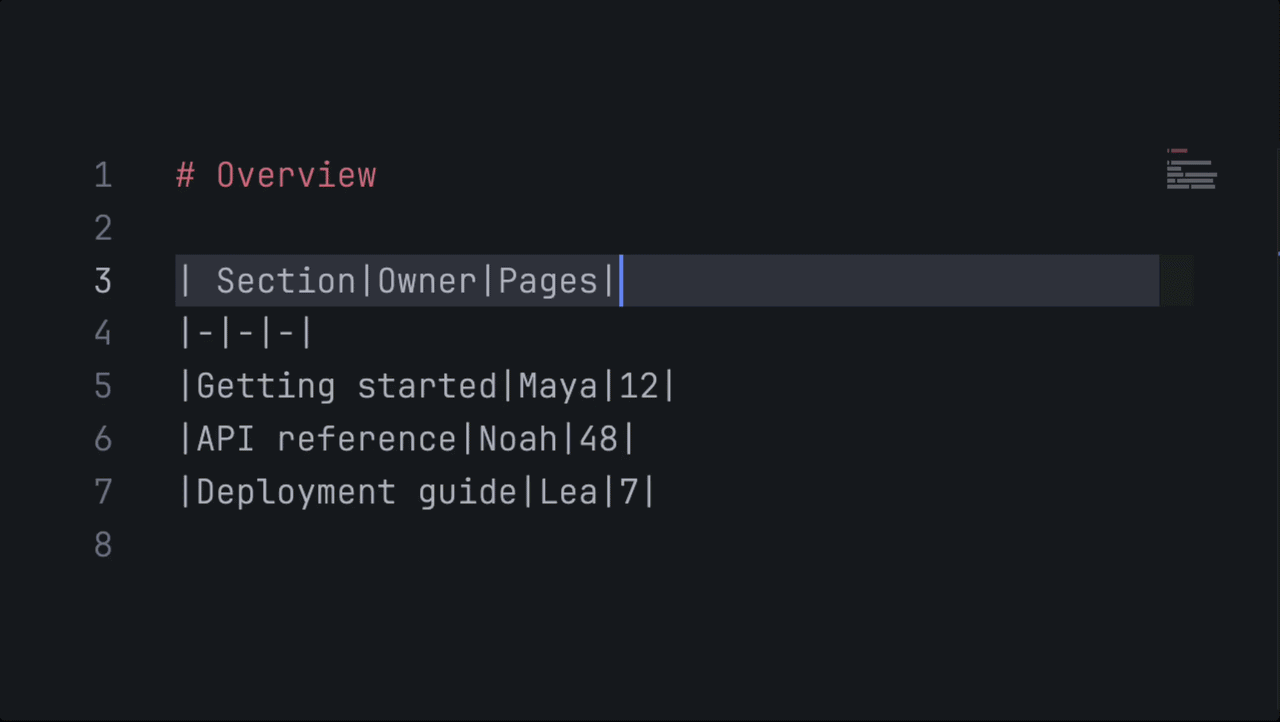Image resolution: width=1280 pixels, height=722 pixels.
Task: Click the minimap code preview thumbnail
Action: [1191, 169]
